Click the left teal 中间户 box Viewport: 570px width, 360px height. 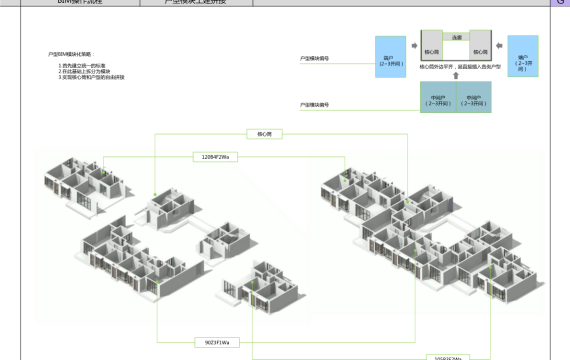[x=438, y=97]
